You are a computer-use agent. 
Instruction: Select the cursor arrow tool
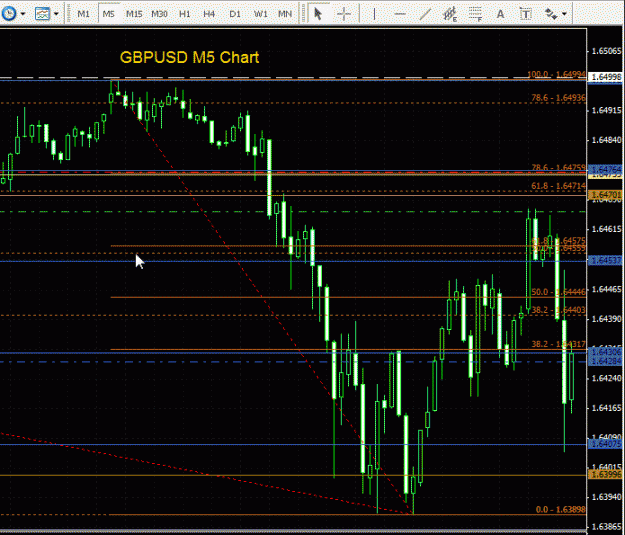click(x=318, y=14)
